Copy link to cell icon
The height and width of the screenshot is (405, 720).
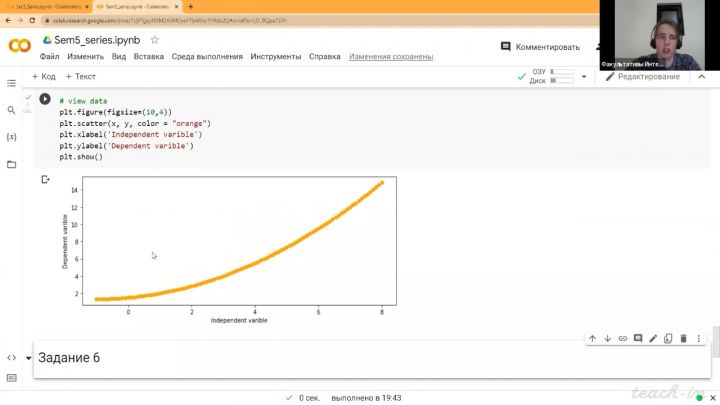tap(623, 339)
